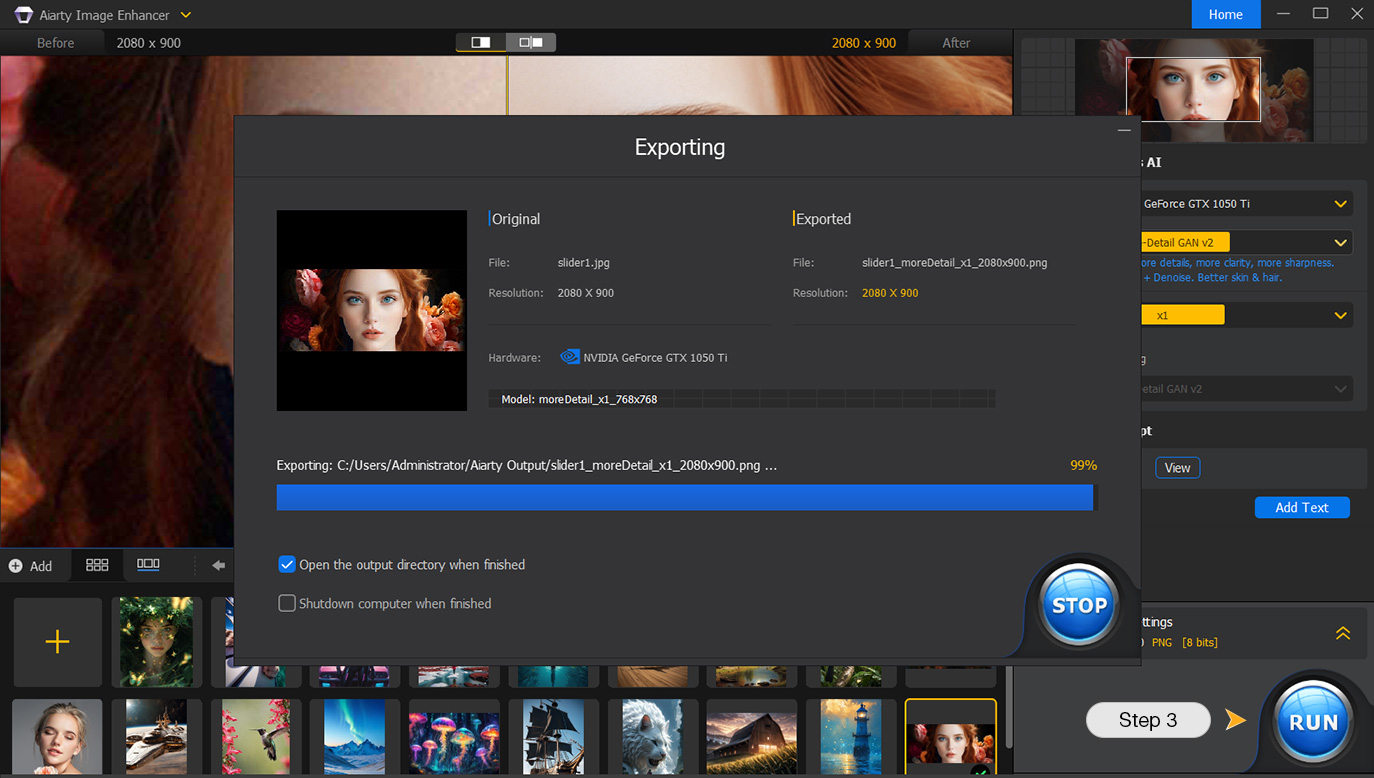
Task: Switch to the filmstrip view layout
Action: coord(148,565)
